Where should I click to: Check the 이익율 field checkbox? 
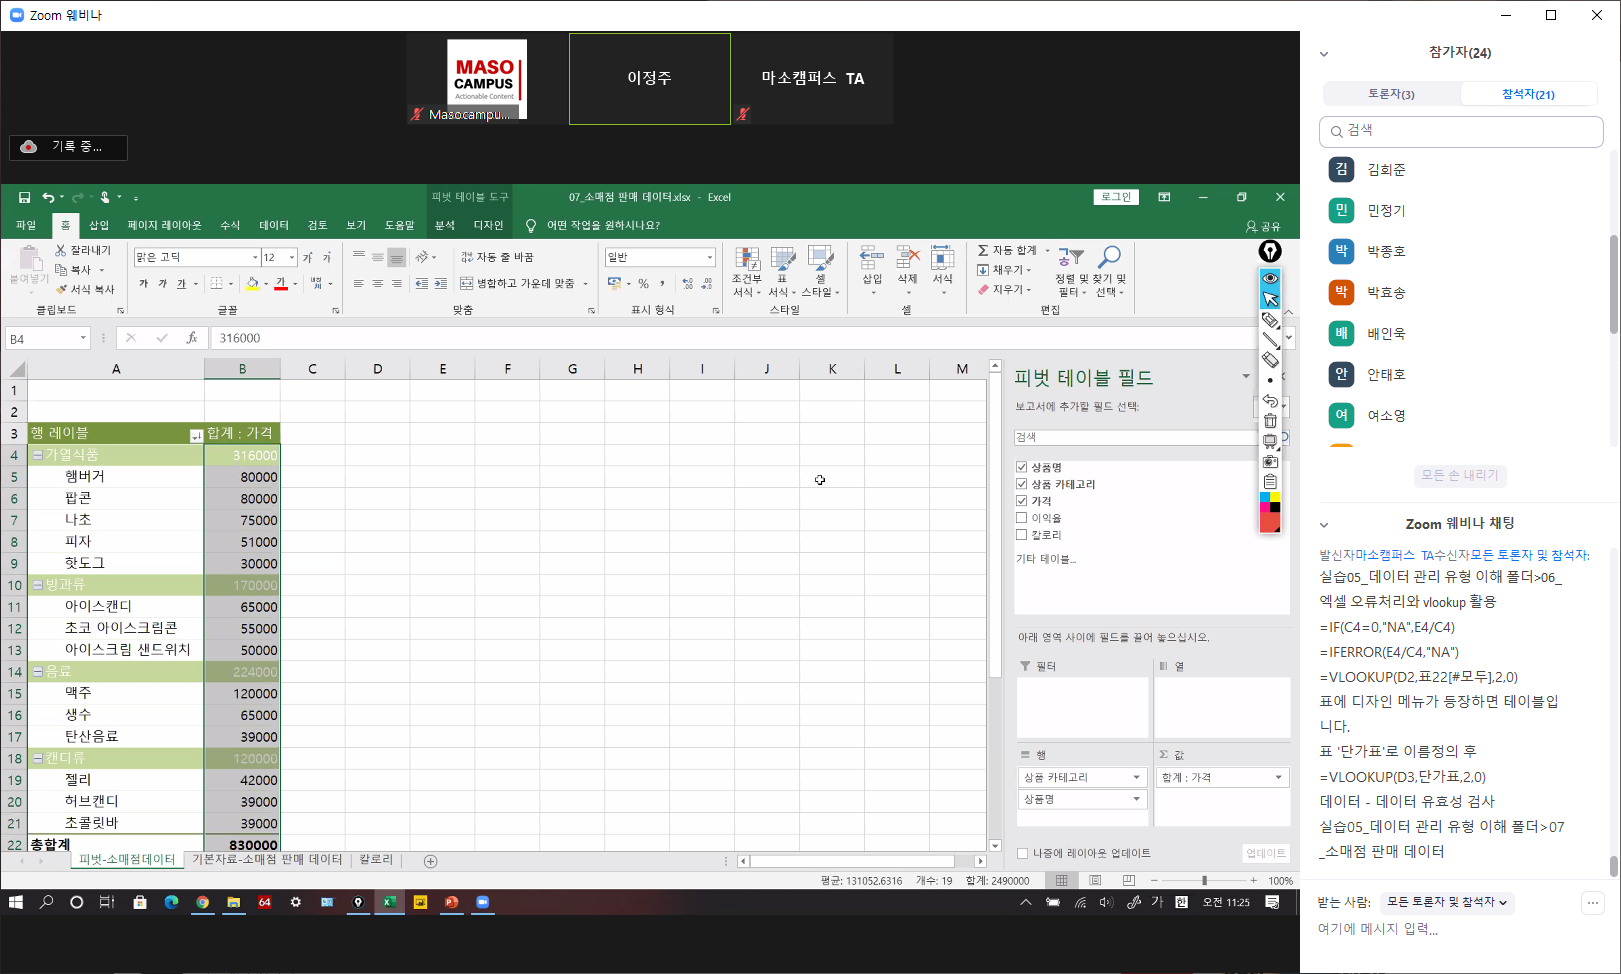[1021, 518]
